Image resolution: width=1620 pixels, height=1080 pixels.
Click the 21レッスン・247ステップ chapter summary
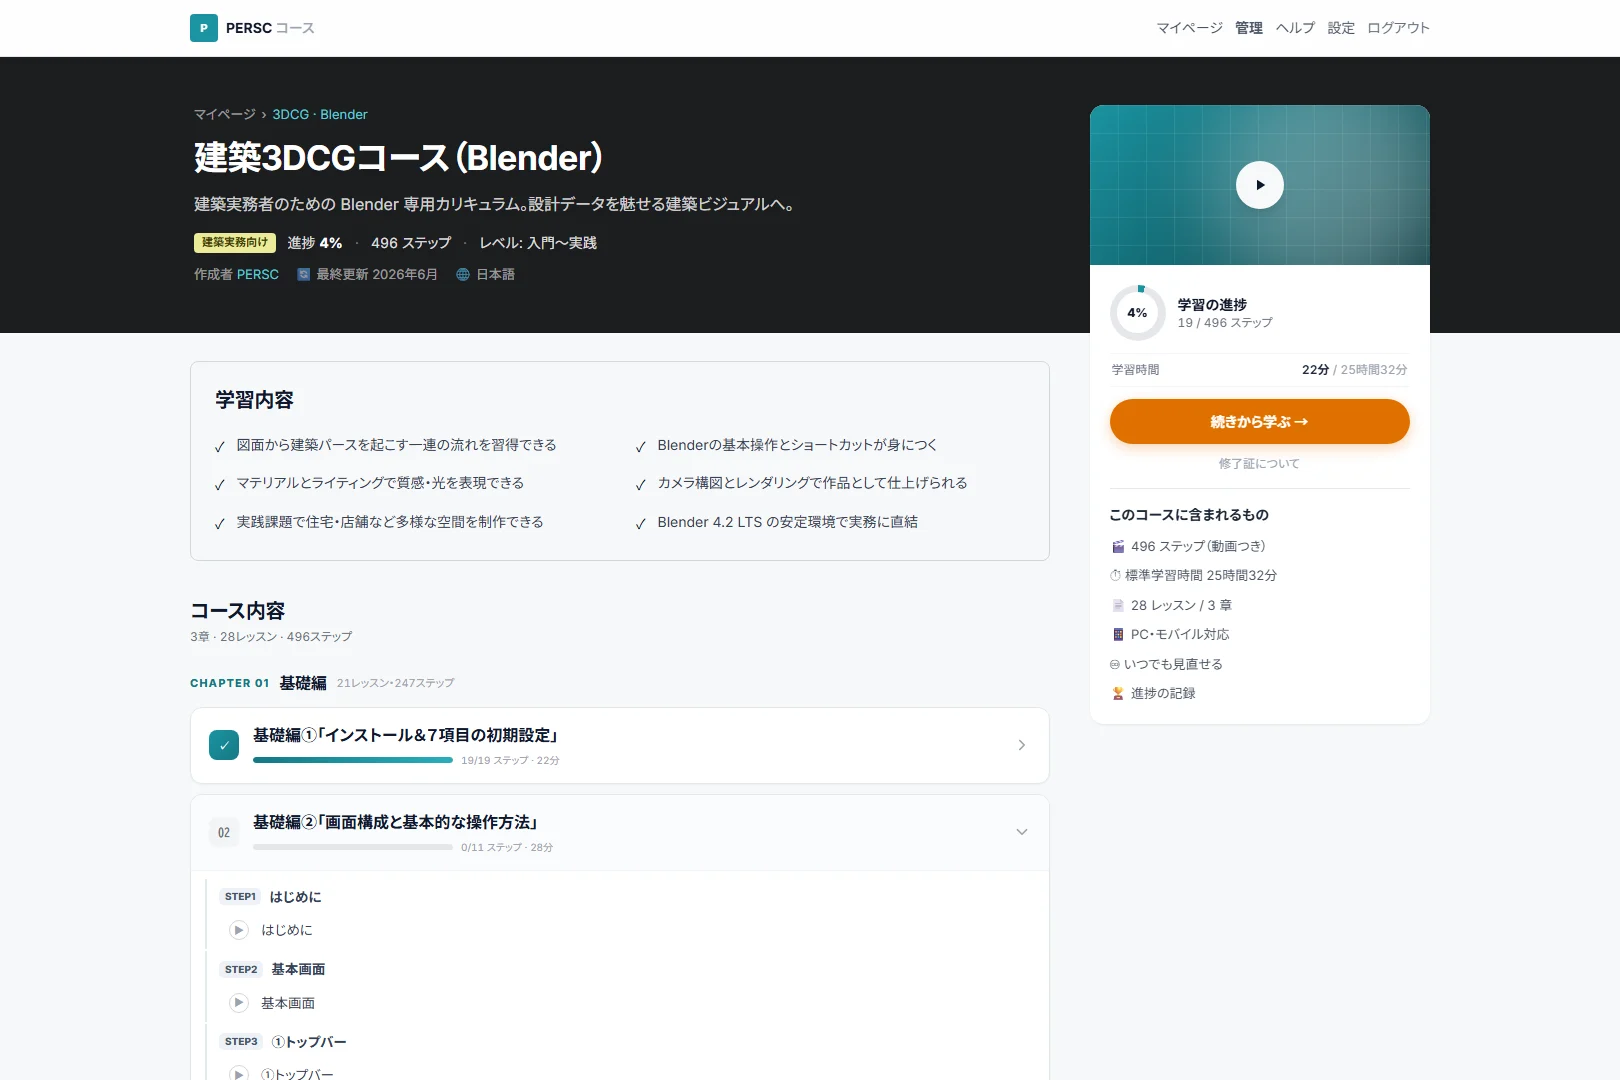(395, 683)
